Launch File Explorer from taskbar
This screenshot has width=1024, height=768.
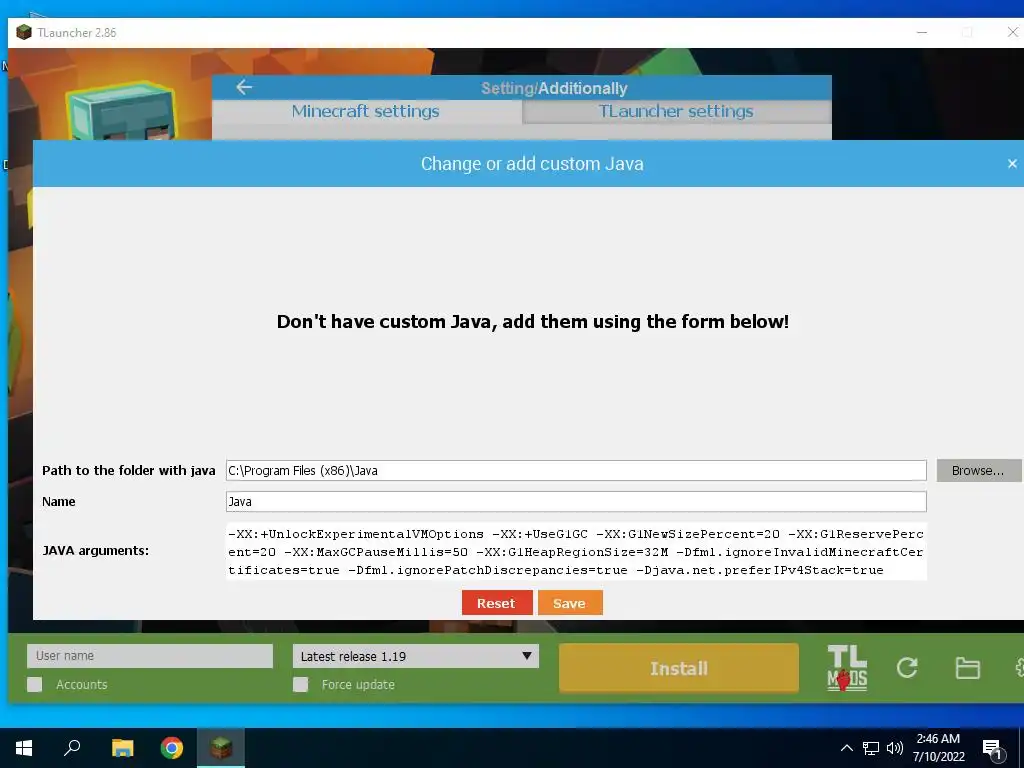122,748
